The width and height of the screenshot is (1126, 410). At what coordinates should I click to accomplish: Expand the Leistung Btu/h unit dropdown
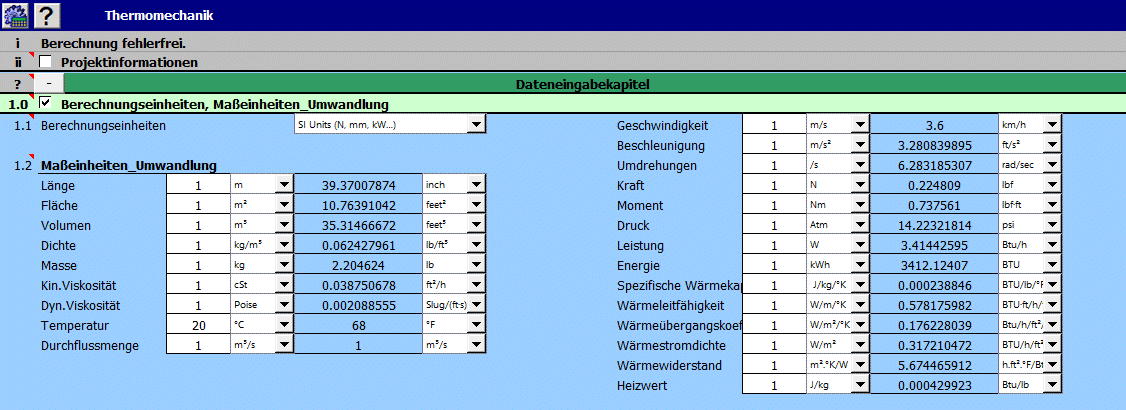[x=1051, y=245]
